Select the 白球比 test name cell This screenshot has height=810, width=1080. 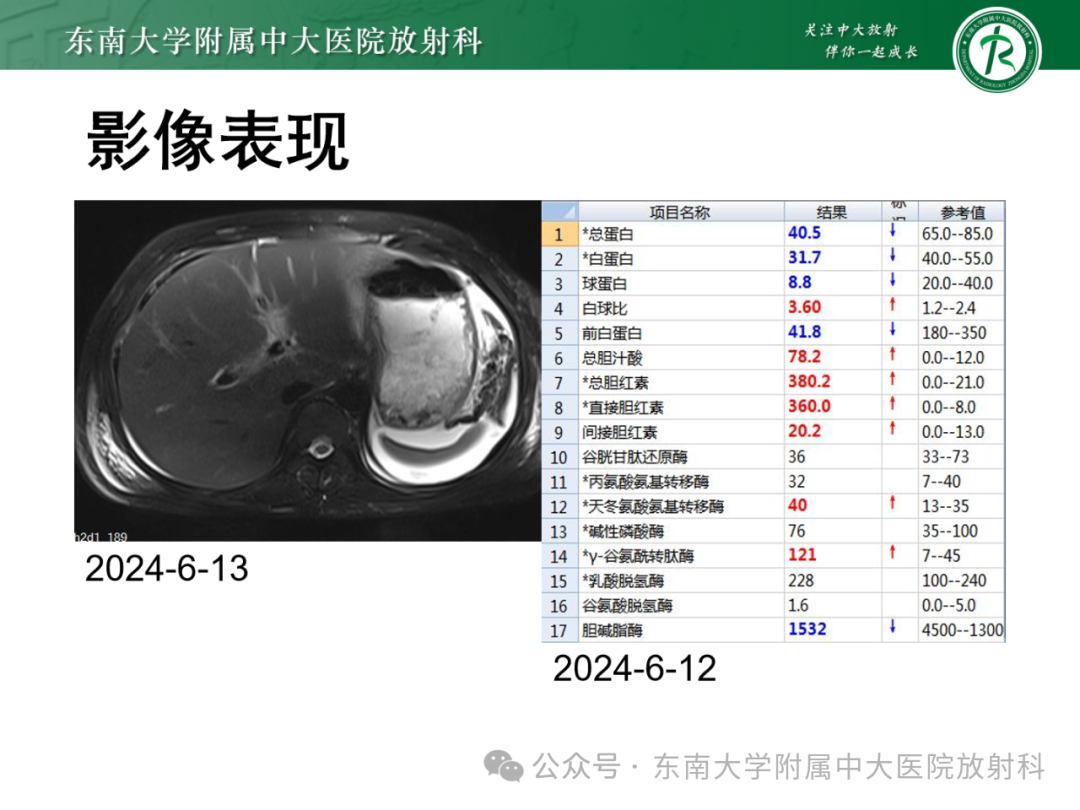(681, 309)
